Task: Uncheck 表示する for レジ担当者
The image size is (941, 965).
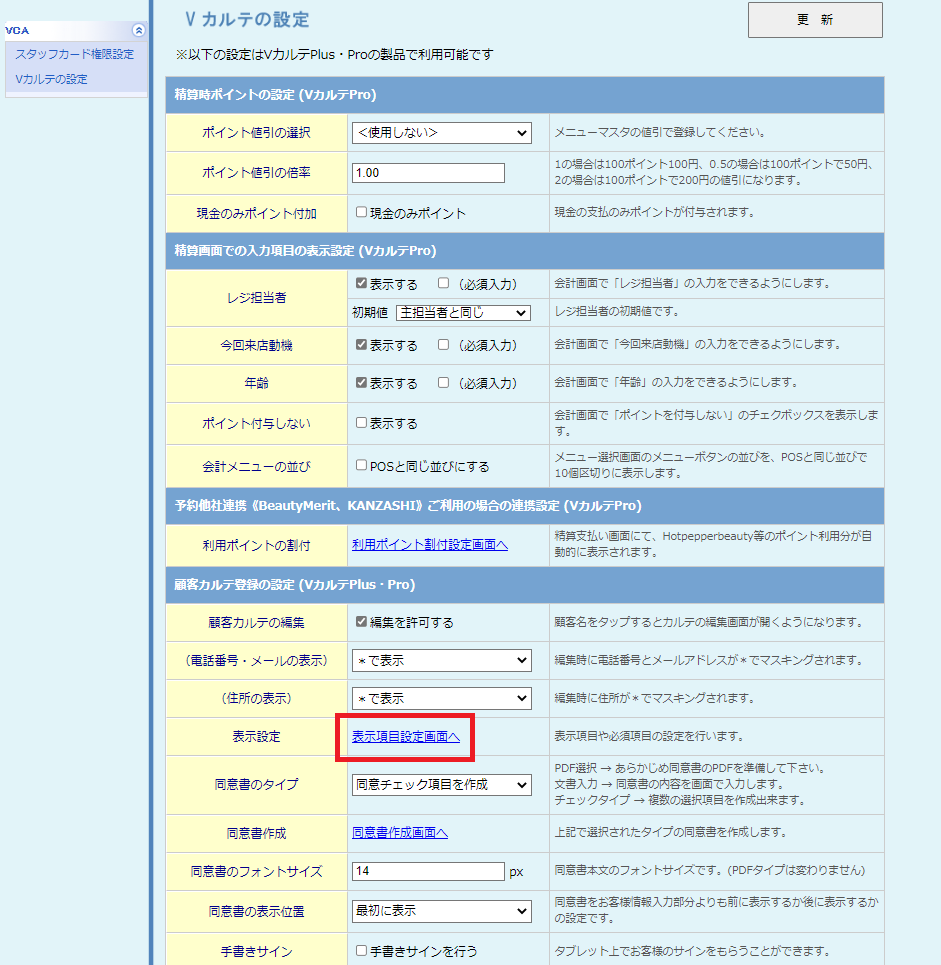Action: [x=362, y=283]
